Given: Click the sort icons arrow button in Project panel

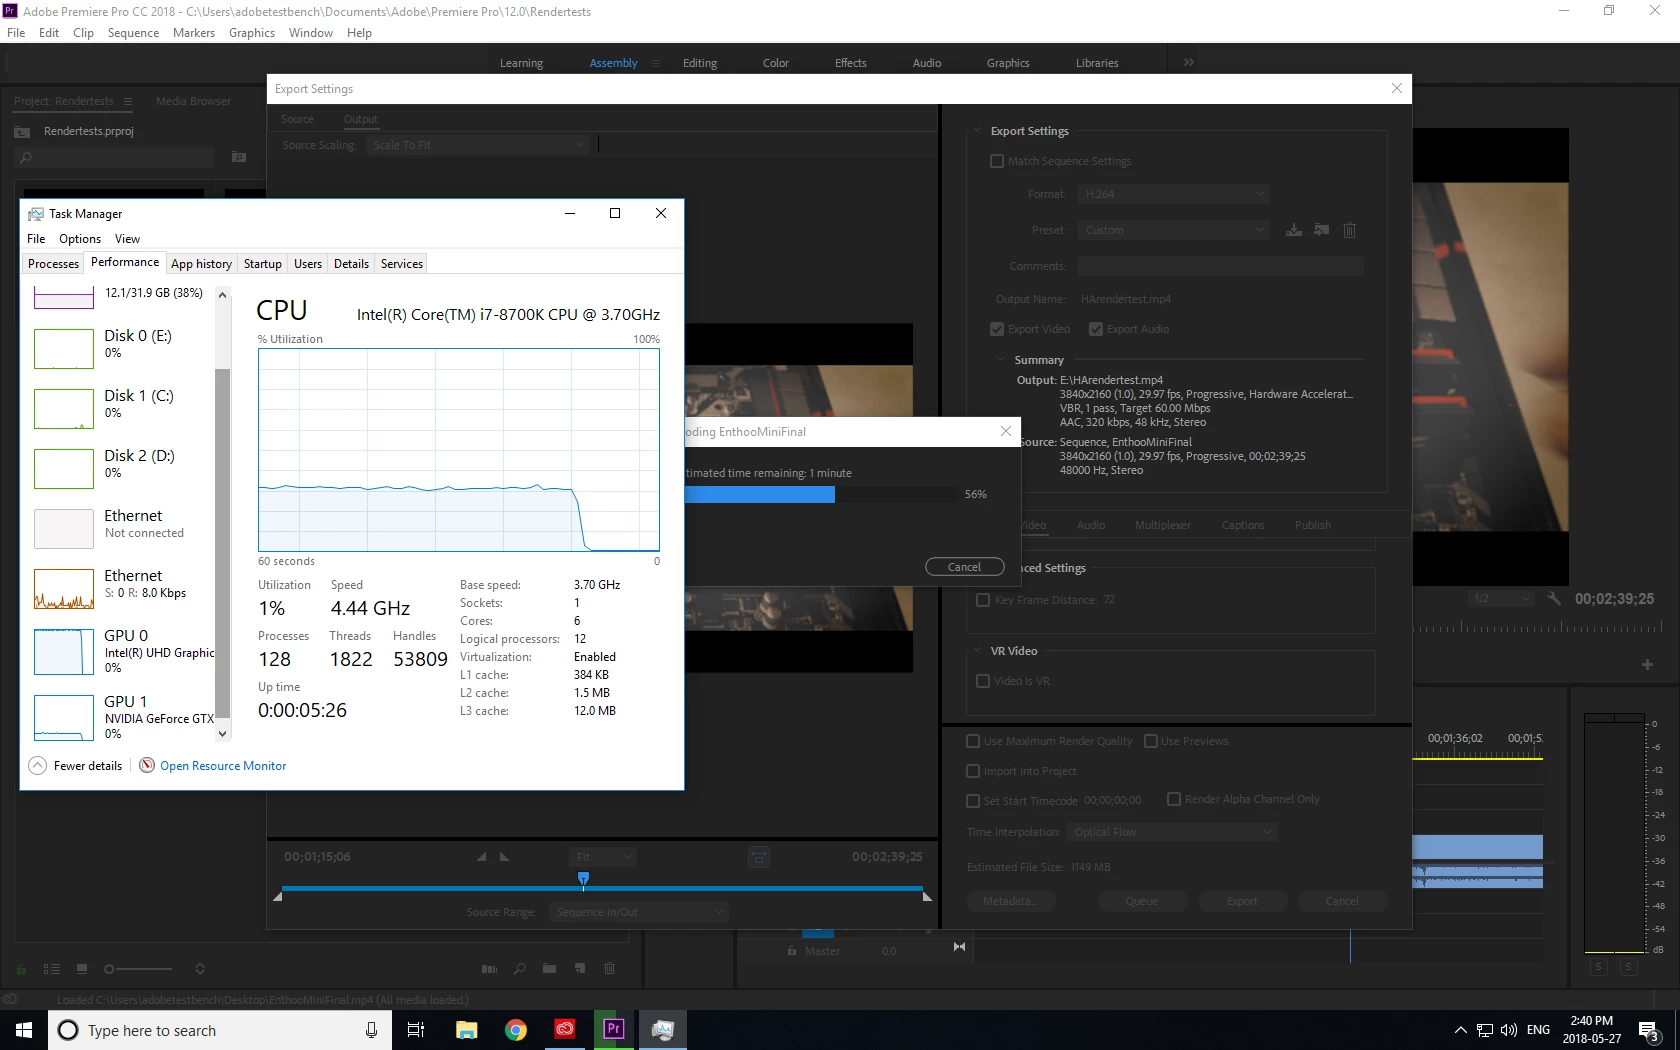Looking at the screenshot, I should point(200,969).
